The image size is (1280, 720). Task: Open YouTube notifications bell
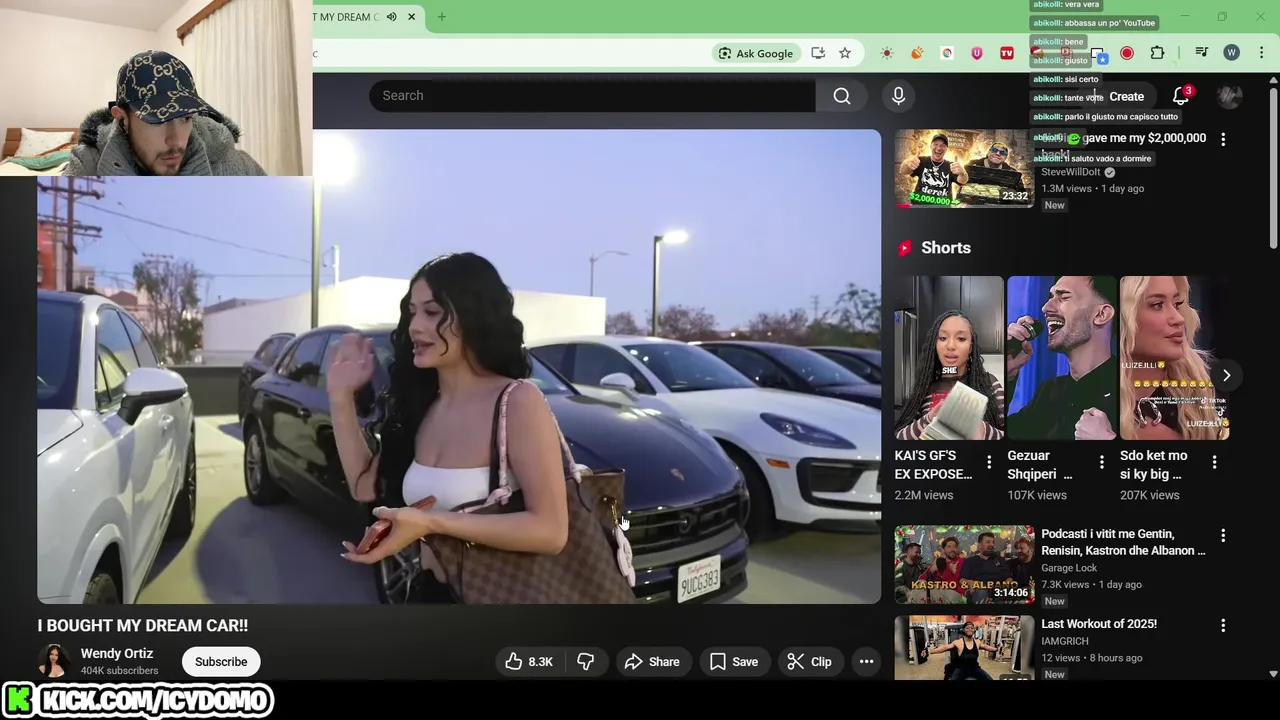click(1181, 96)
